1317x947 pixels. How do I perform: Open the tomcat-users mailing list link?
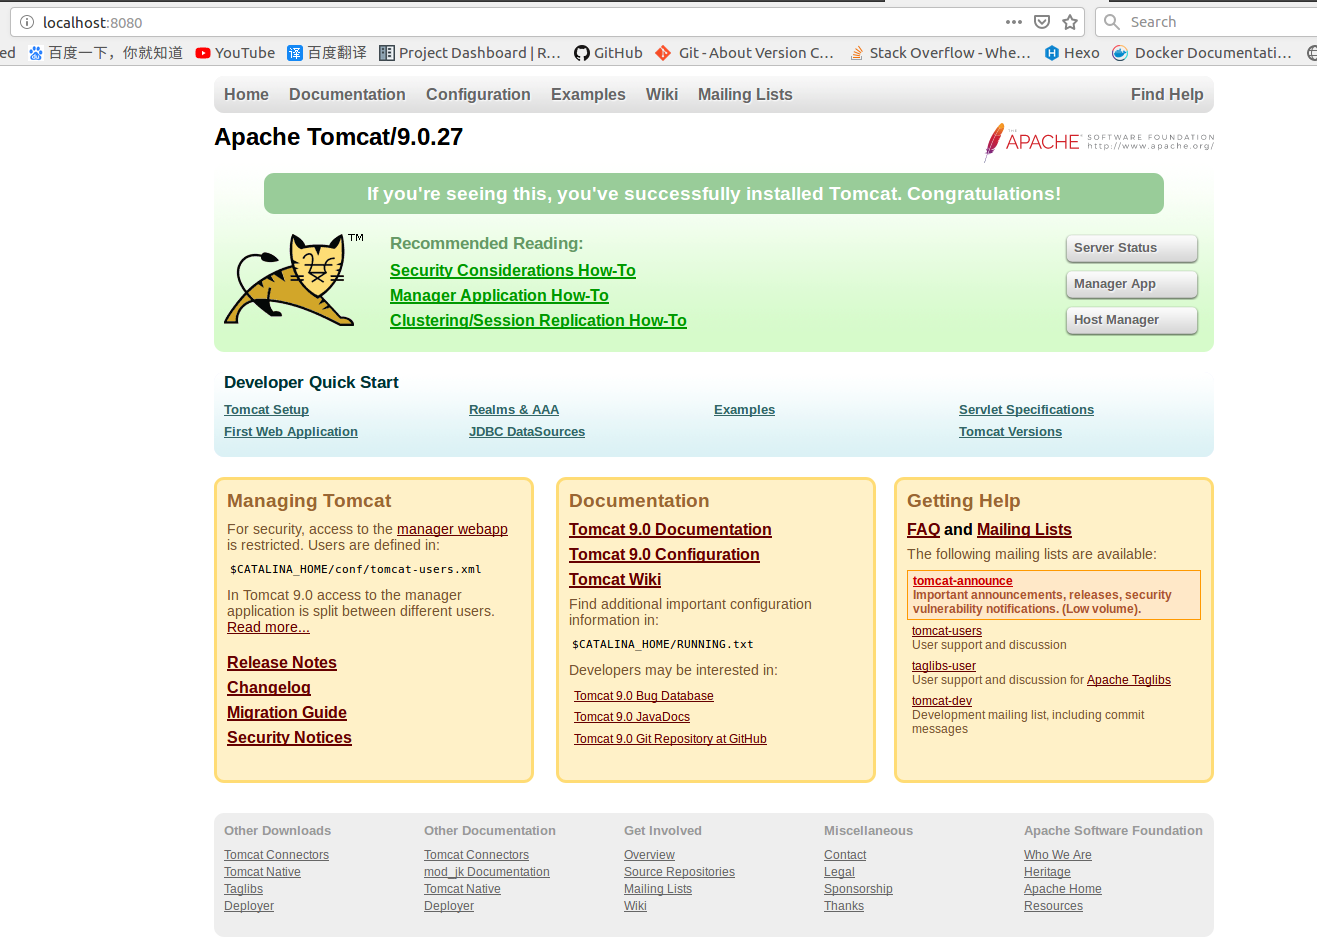[947, 631]
